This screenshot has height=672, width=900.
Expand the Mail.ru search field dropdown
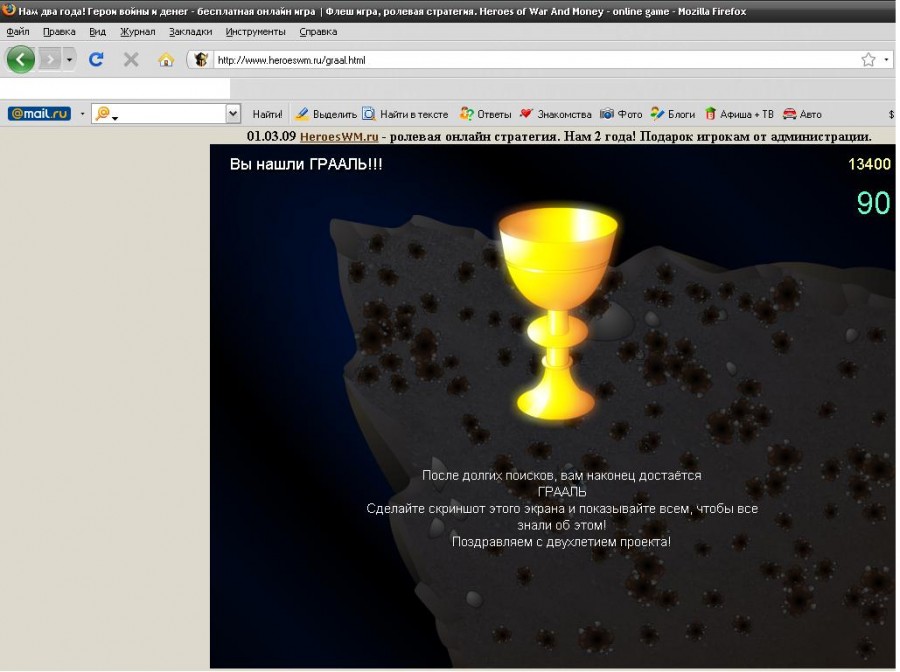(233, 114)
